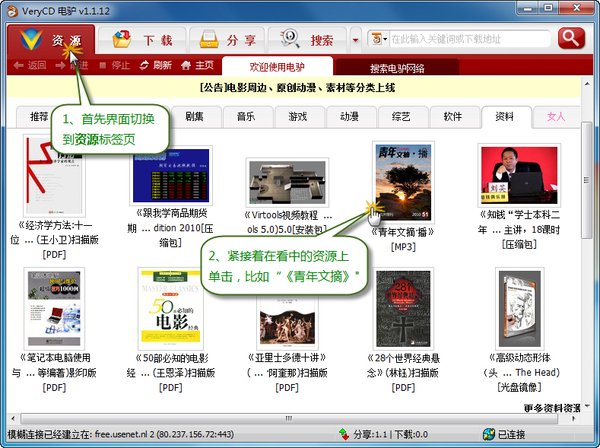Viewport: 600px width, 448px height.
Task: Select the 综艺 category tab
Action: pos(401,116)
